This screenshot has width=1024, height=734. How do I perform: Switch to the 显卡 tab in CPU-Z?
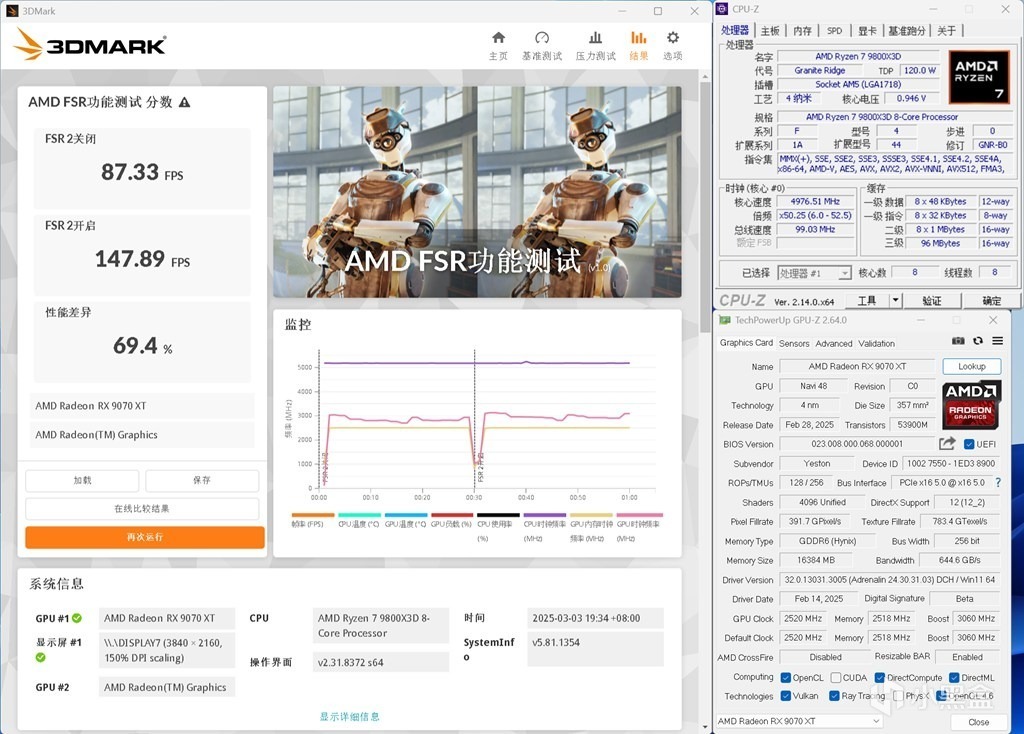point(867,31)
